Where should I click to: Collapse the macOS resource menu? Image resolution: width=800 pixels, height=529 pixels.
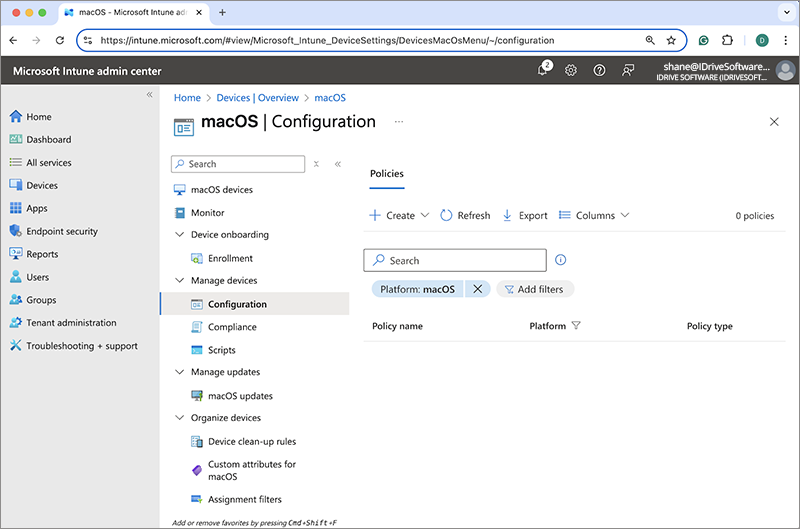pos(338,164)
